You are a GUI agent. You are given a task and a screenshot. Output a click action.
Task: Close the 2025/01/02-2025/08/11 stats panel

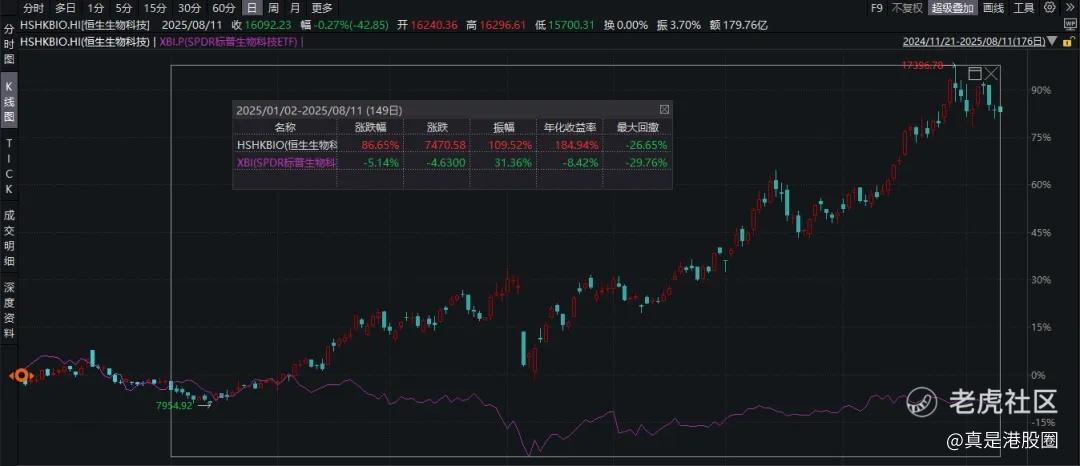point(664,109)
